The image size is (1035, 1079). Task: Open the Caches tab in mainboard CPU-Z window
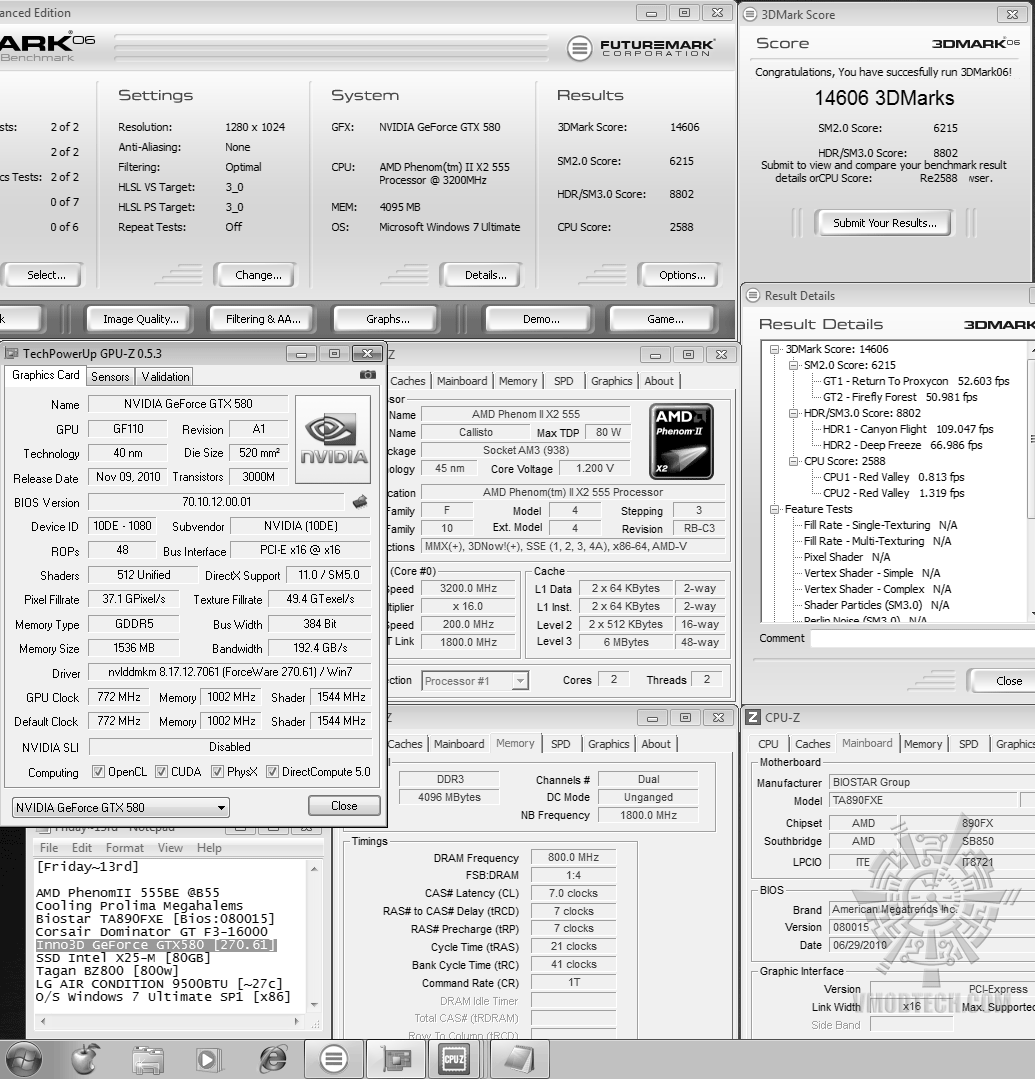812,744
